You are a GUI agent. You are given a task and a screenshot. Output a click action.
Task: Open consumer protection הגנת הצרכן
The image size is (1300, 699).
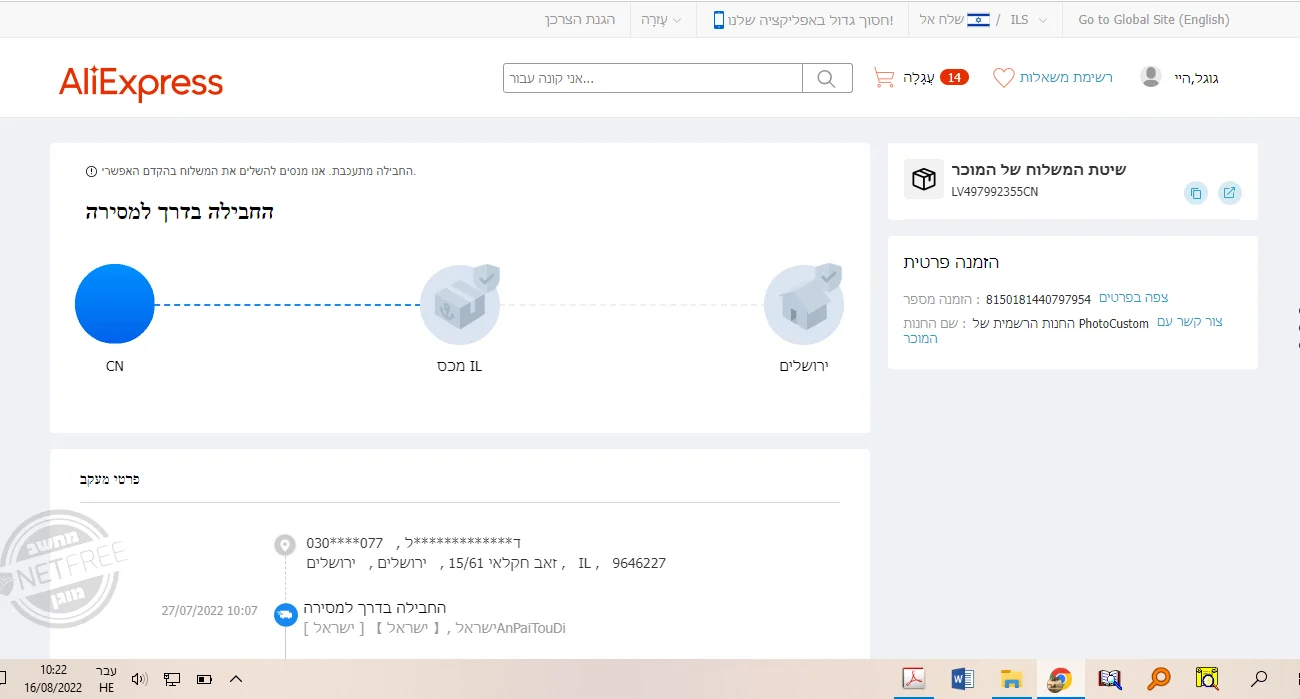click(x=580, y=19)
